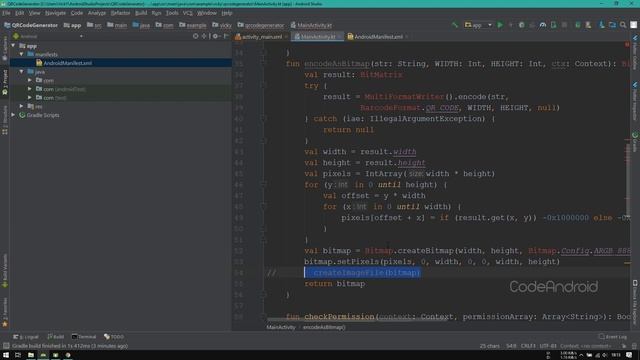This screenshot has width=640, height=360.
Task: Collapse the app module tree node
Action: click(x=13, y=46)
